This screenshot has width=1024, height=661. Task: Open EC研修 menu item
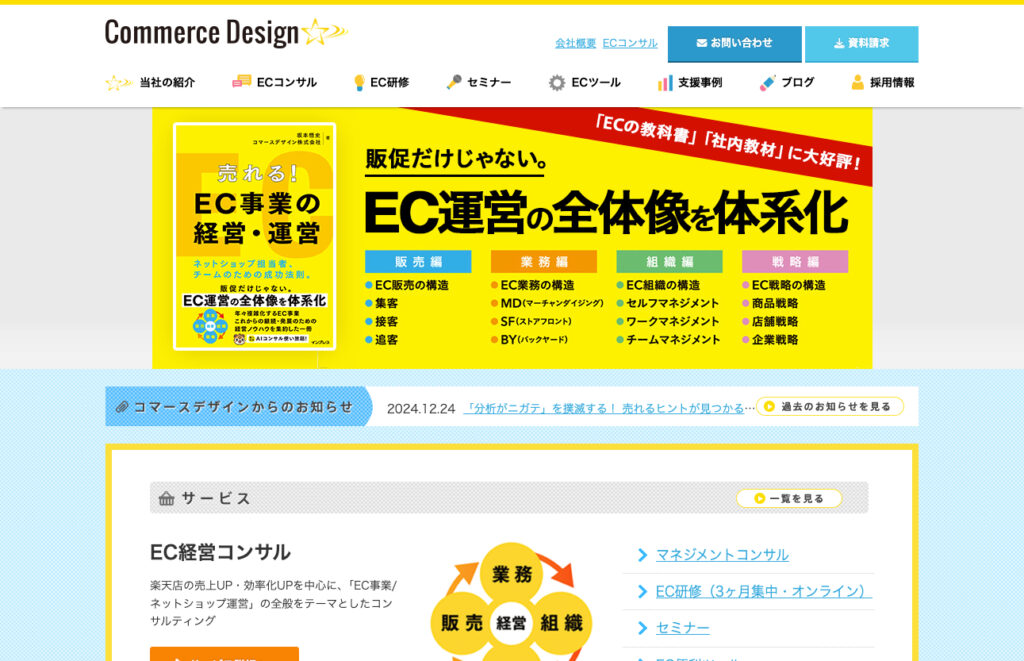[389, 82]
